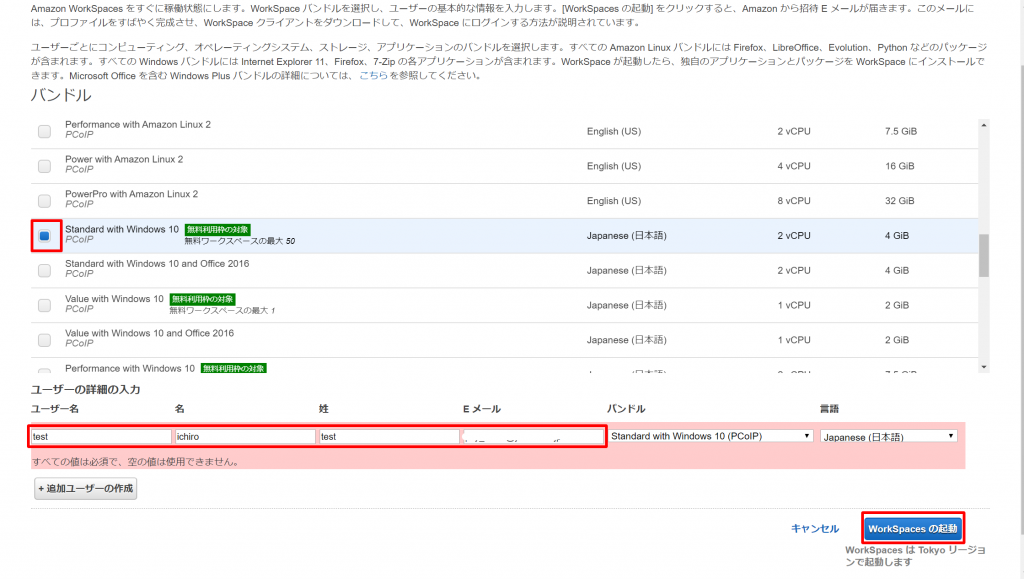This screenshot has width=1024, height=579.
Task: Click 'English (US)' in the PowerPro row
Action: [614, 201]
